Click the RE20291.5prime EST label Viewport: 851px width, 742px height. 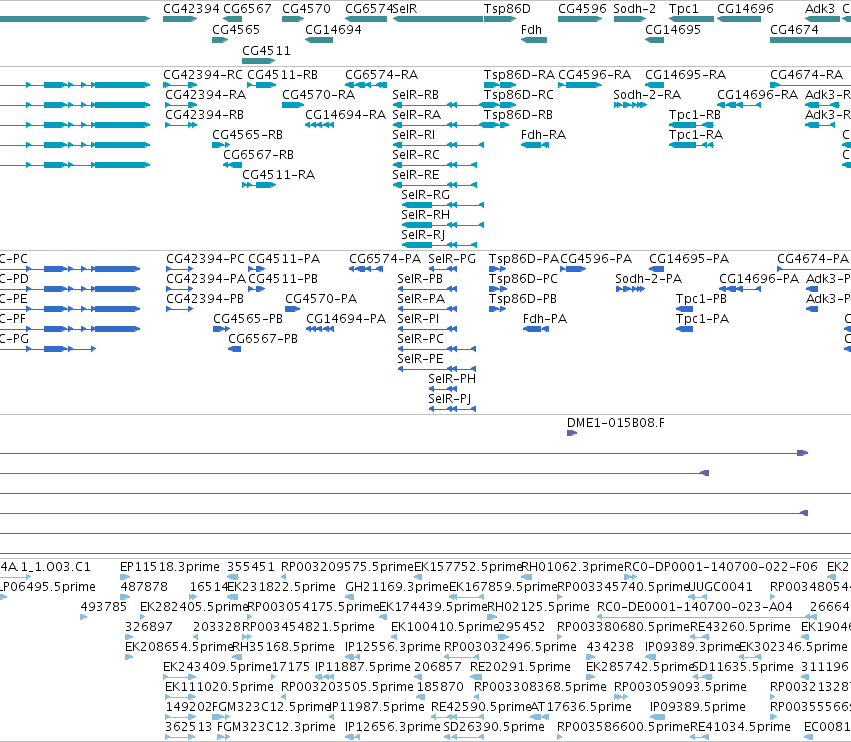[x=520, y=667]
